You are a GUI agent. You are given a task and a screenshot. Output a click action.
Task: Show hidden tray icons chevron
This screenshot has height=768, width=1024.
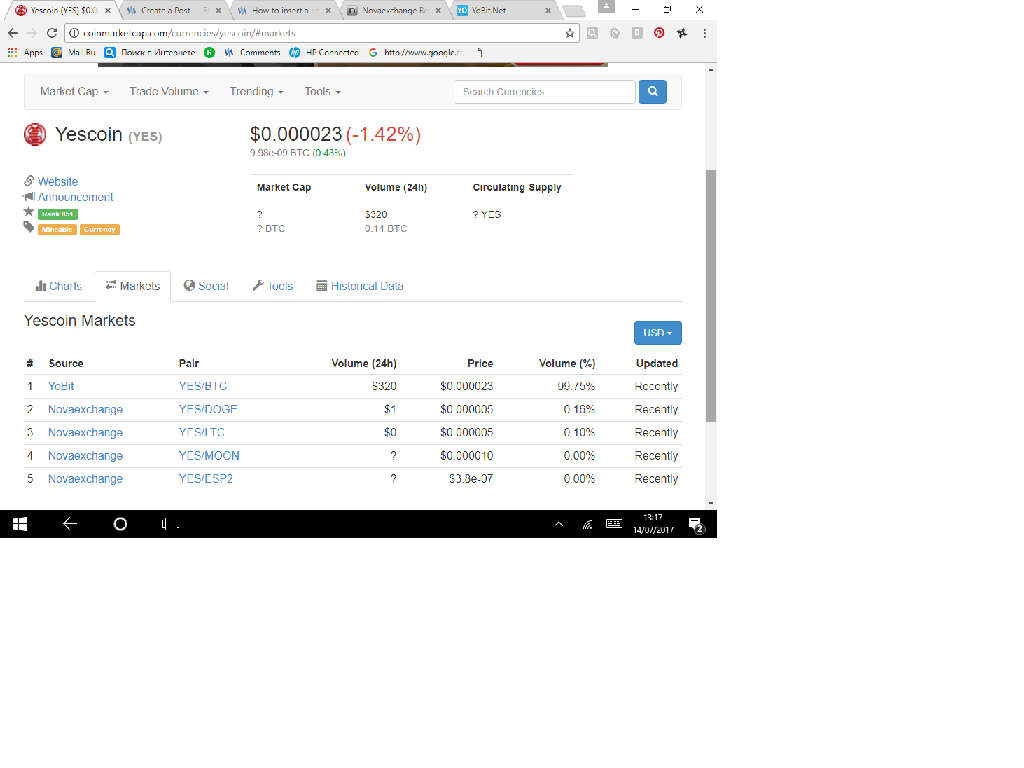[559, 524]
